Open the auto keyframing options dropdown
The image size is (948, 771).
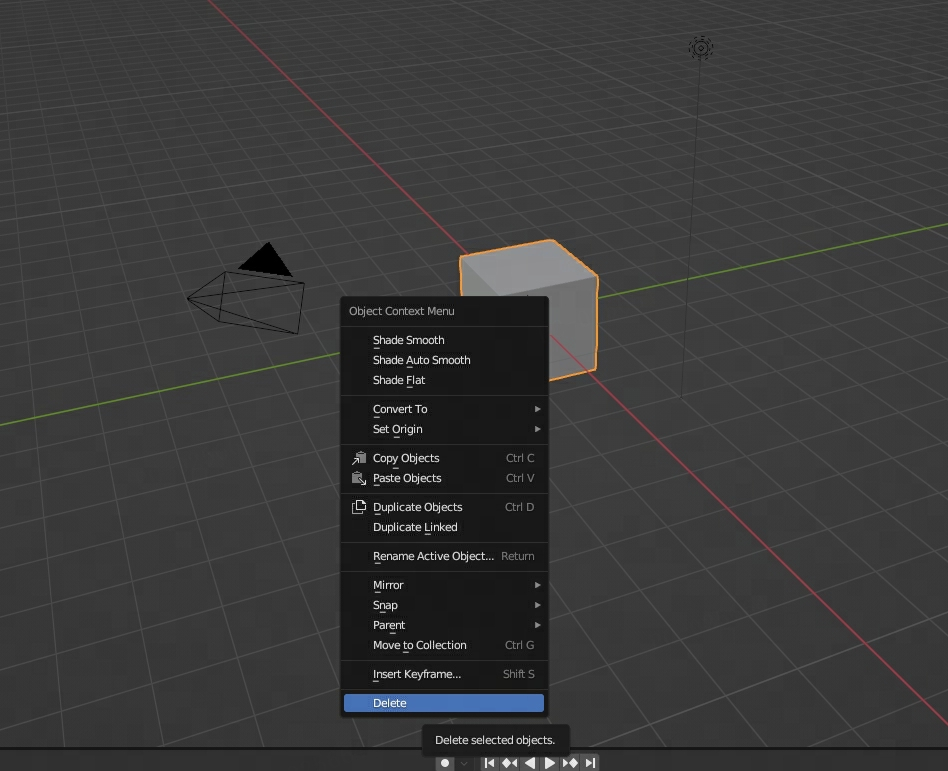pyautogui.click(x=464, y=763)
